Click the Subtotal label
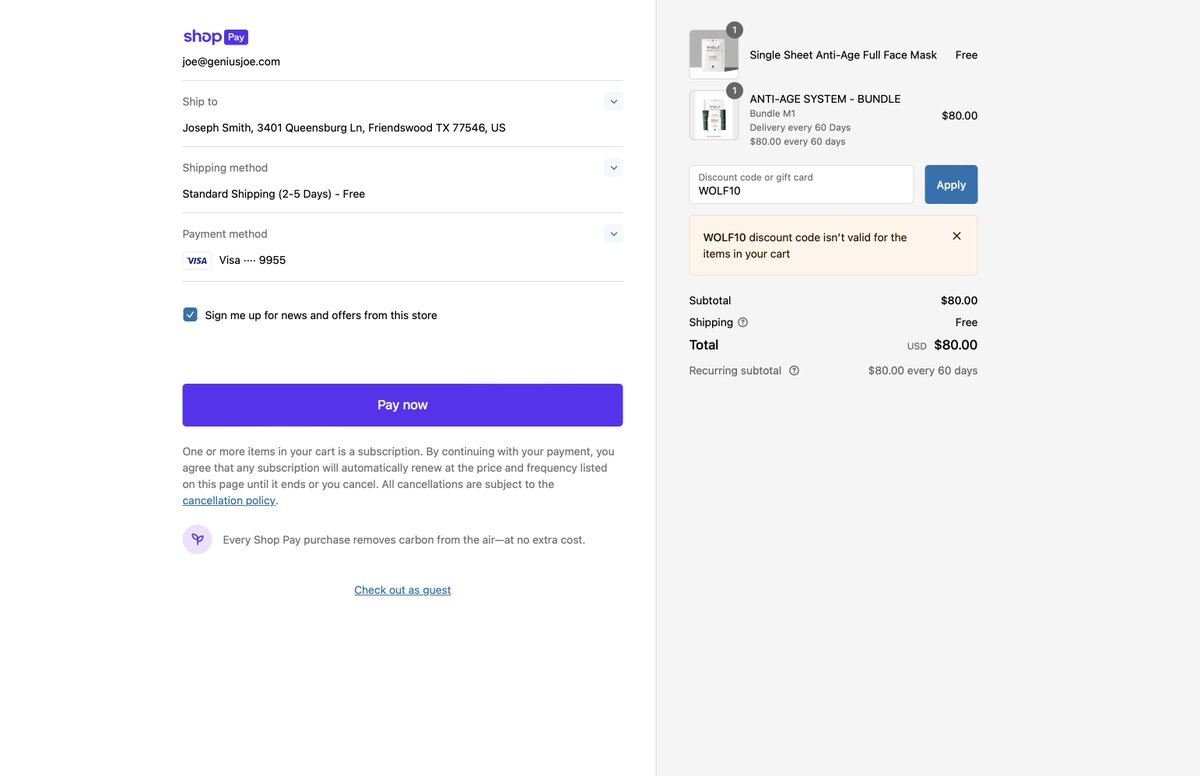The height and width of the screenshot is (776, 1200). 710,300
